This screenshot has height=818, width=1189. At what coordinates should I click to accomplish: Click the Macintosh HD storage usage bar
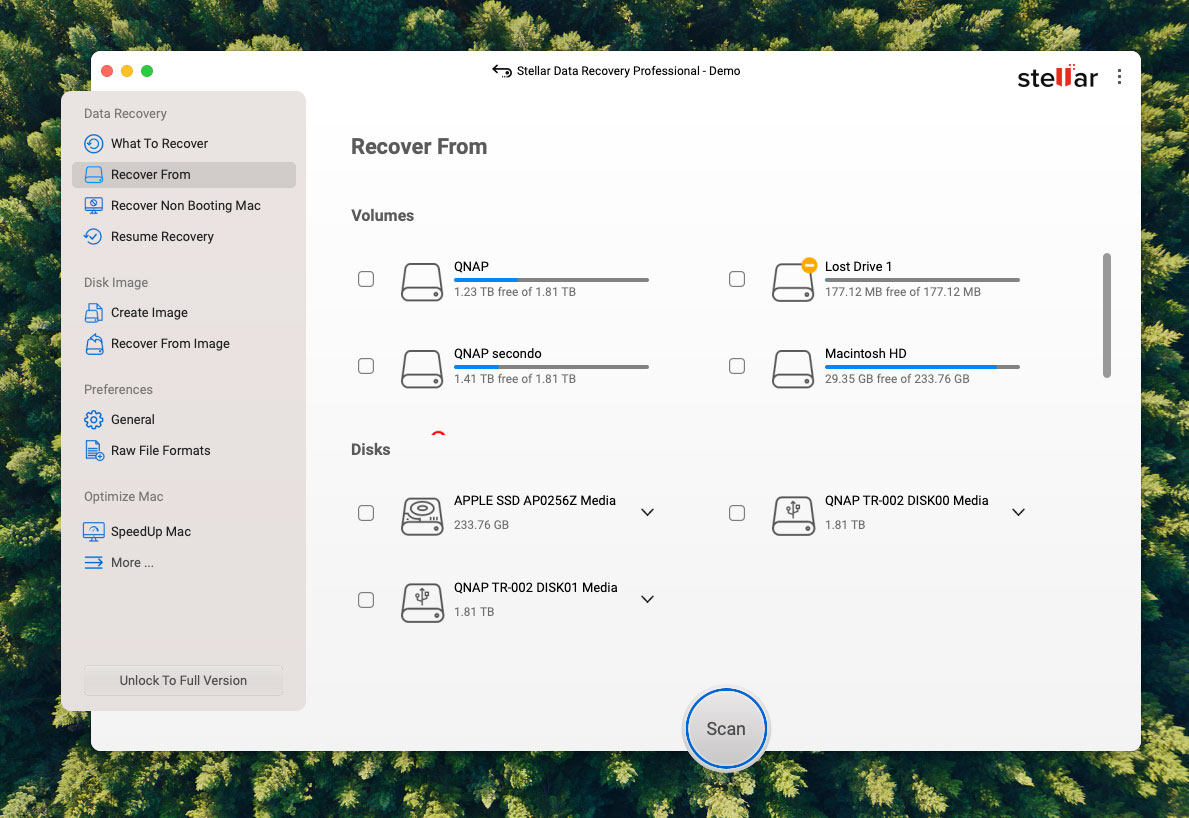(922, 367)
